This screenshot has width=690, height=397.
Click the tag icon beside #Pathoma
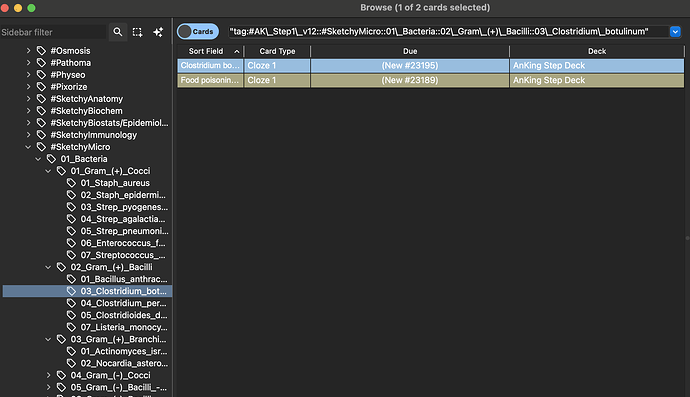tap(41, 62)
